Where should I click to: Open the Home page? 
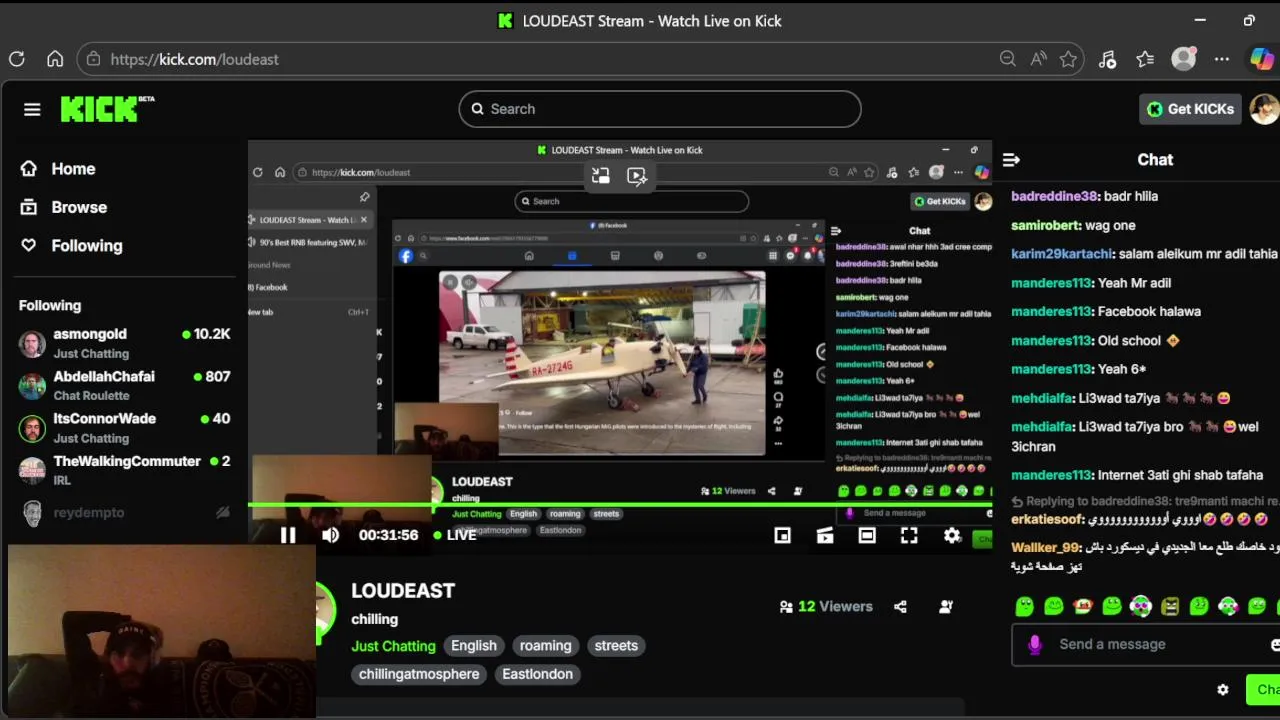click(58, 169)
